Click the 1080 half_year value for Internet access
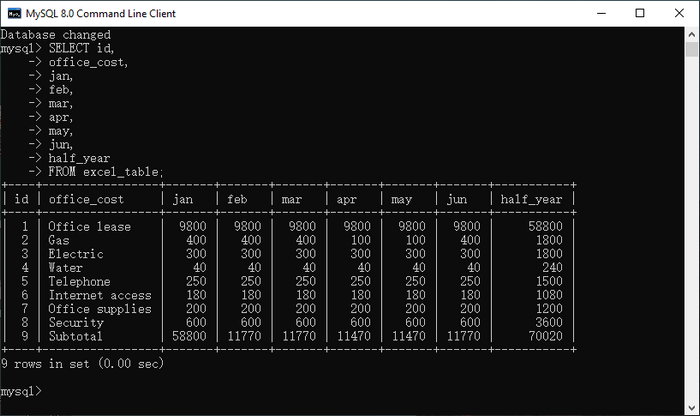Image resolution: width=700 pixels, height=416 pixels. pyautogui.click(x=549, y=295)
